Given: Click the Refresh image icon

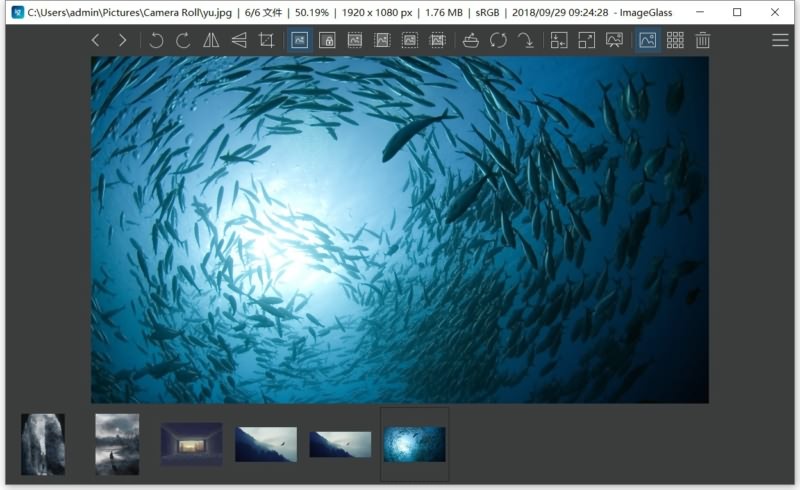Looking at the screenshot, I should point(498,40).
